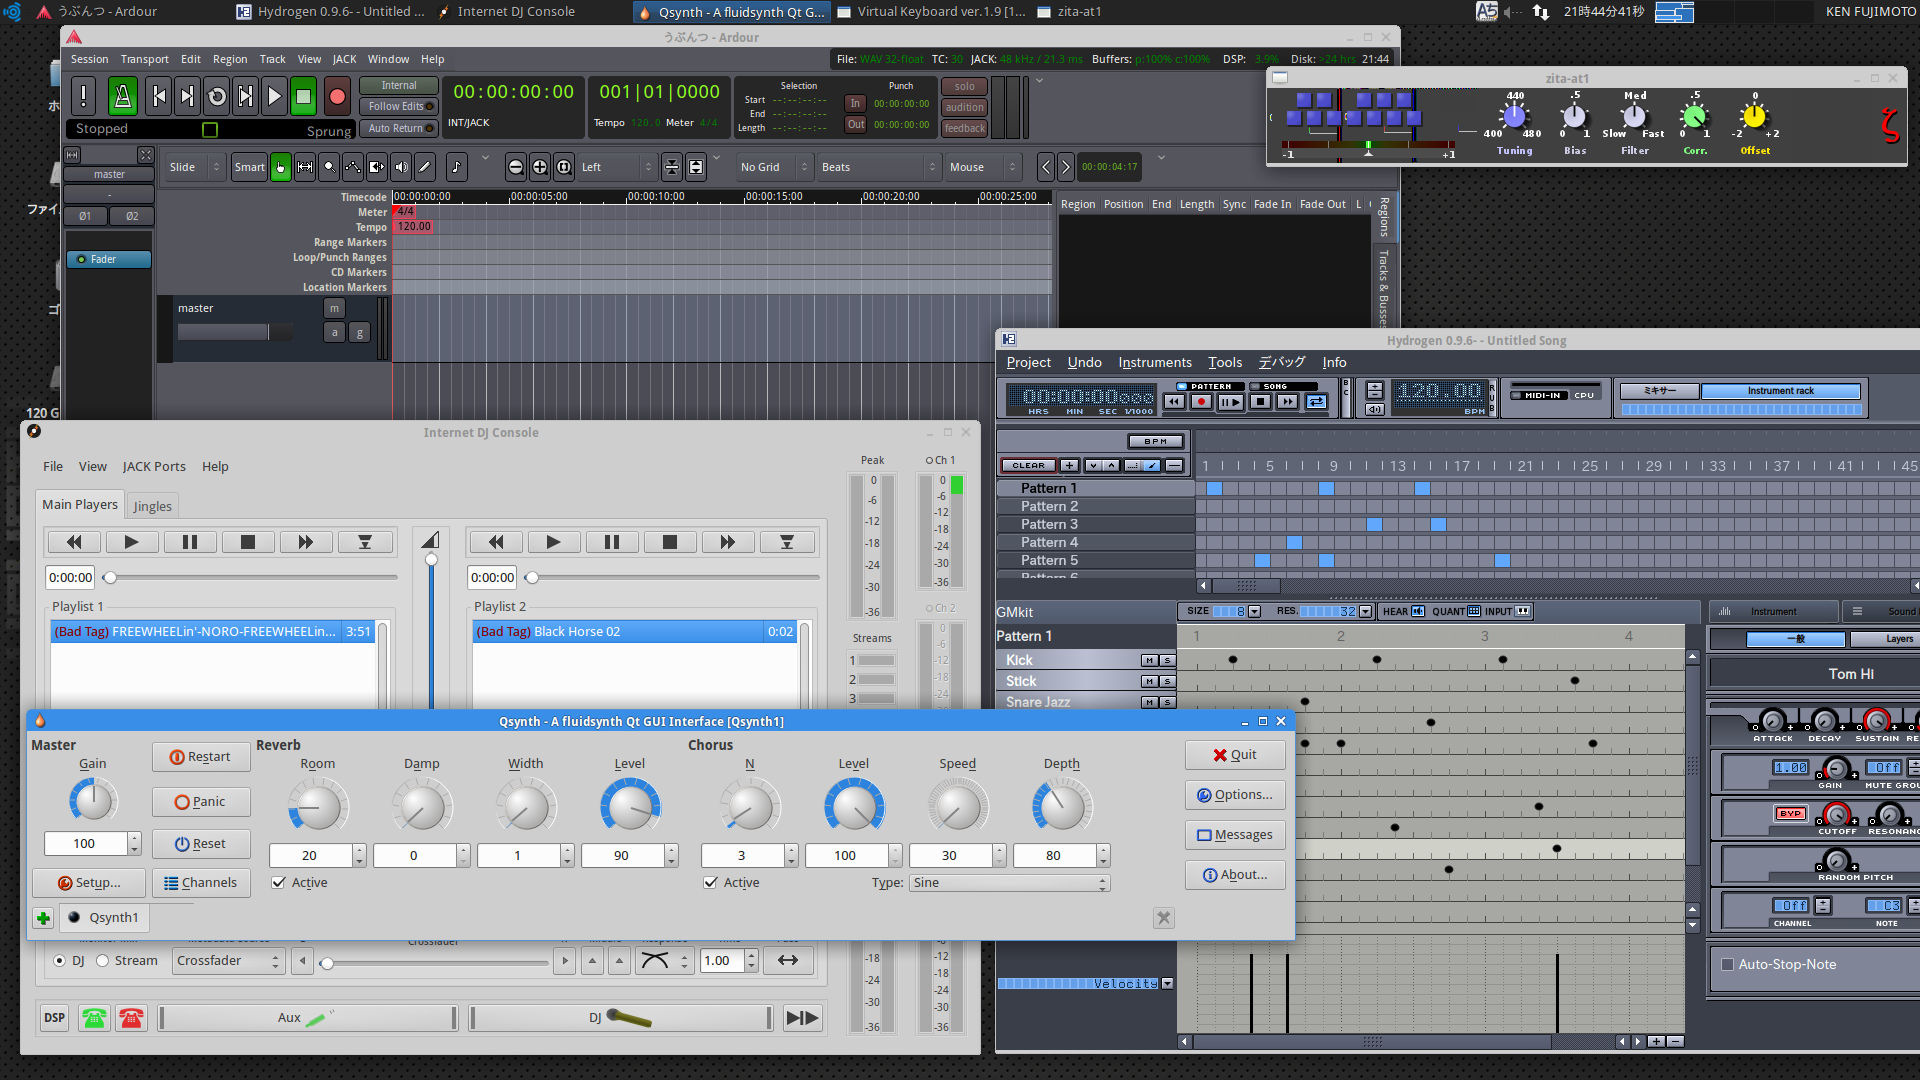Open the Left zoom focus dropdown
Screen dimensions: 1920x1080
point(616,167)
